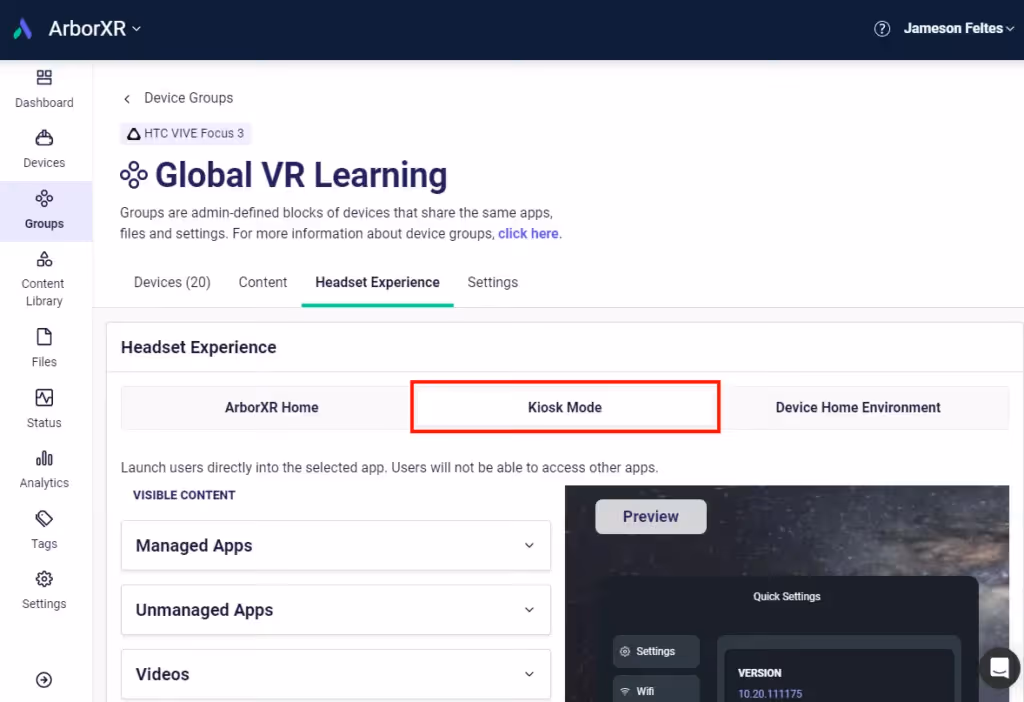
Task: Switch to the Devices (20) tab
Action: pyautogui.click(x=172, y=282)
